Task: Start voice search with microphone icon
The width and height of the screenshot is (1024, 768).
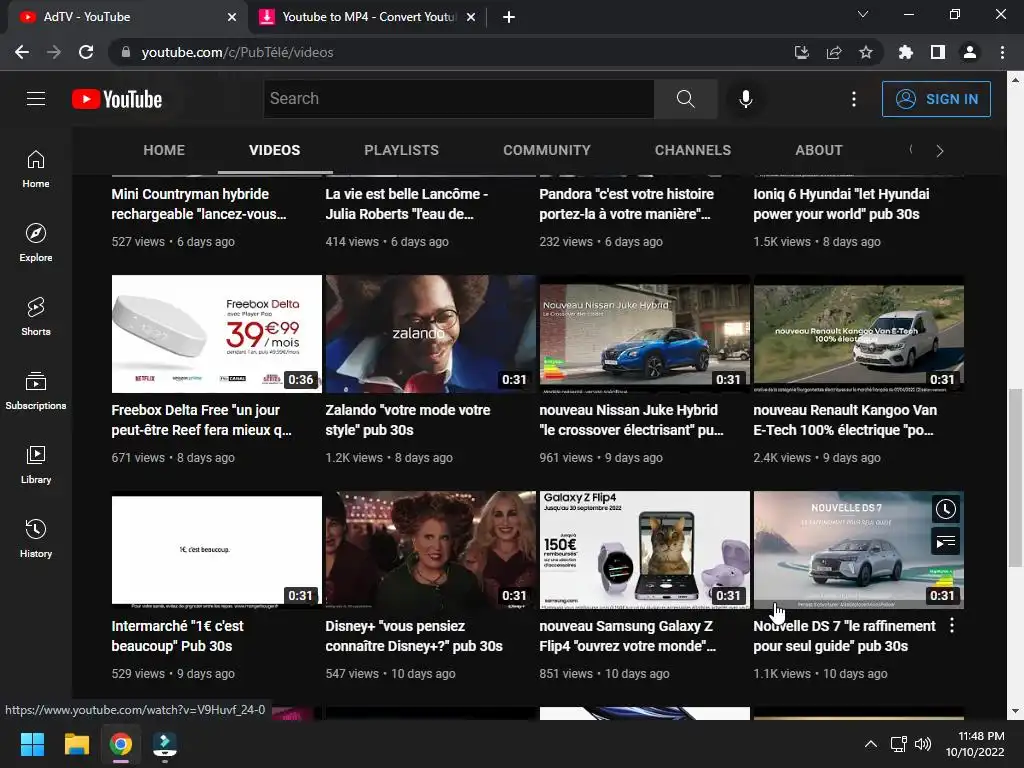Action: pyautogui.click(x=745, y=99)
